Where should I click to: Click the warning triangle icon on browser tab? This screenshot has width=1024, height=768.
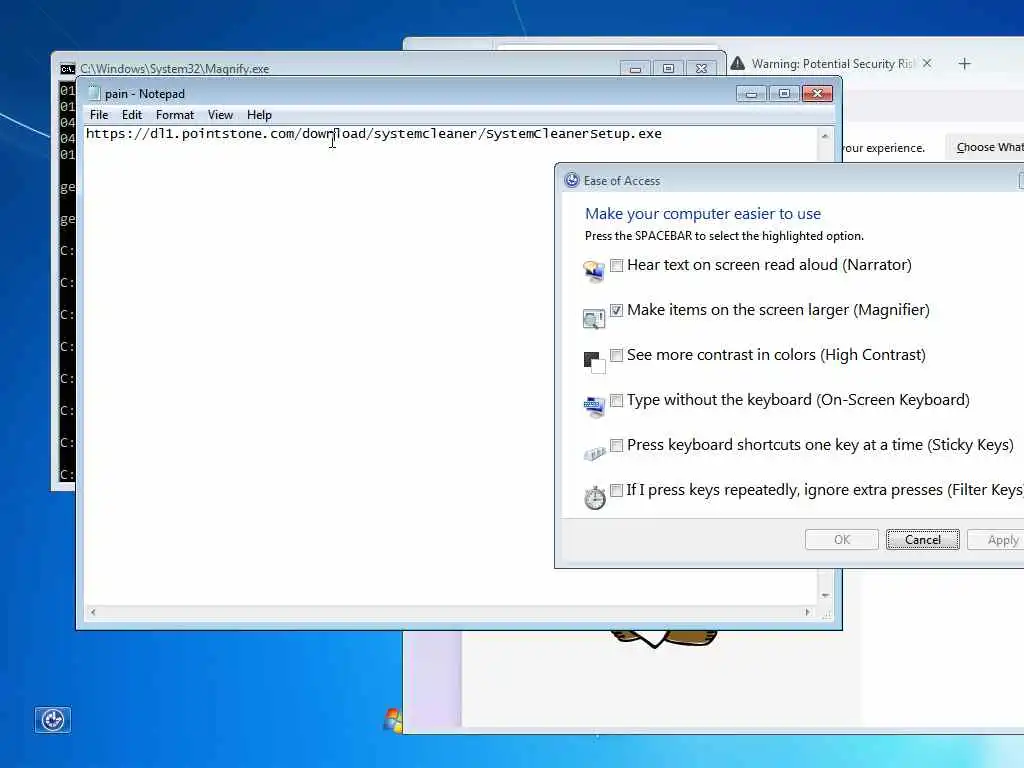(738, 63)
